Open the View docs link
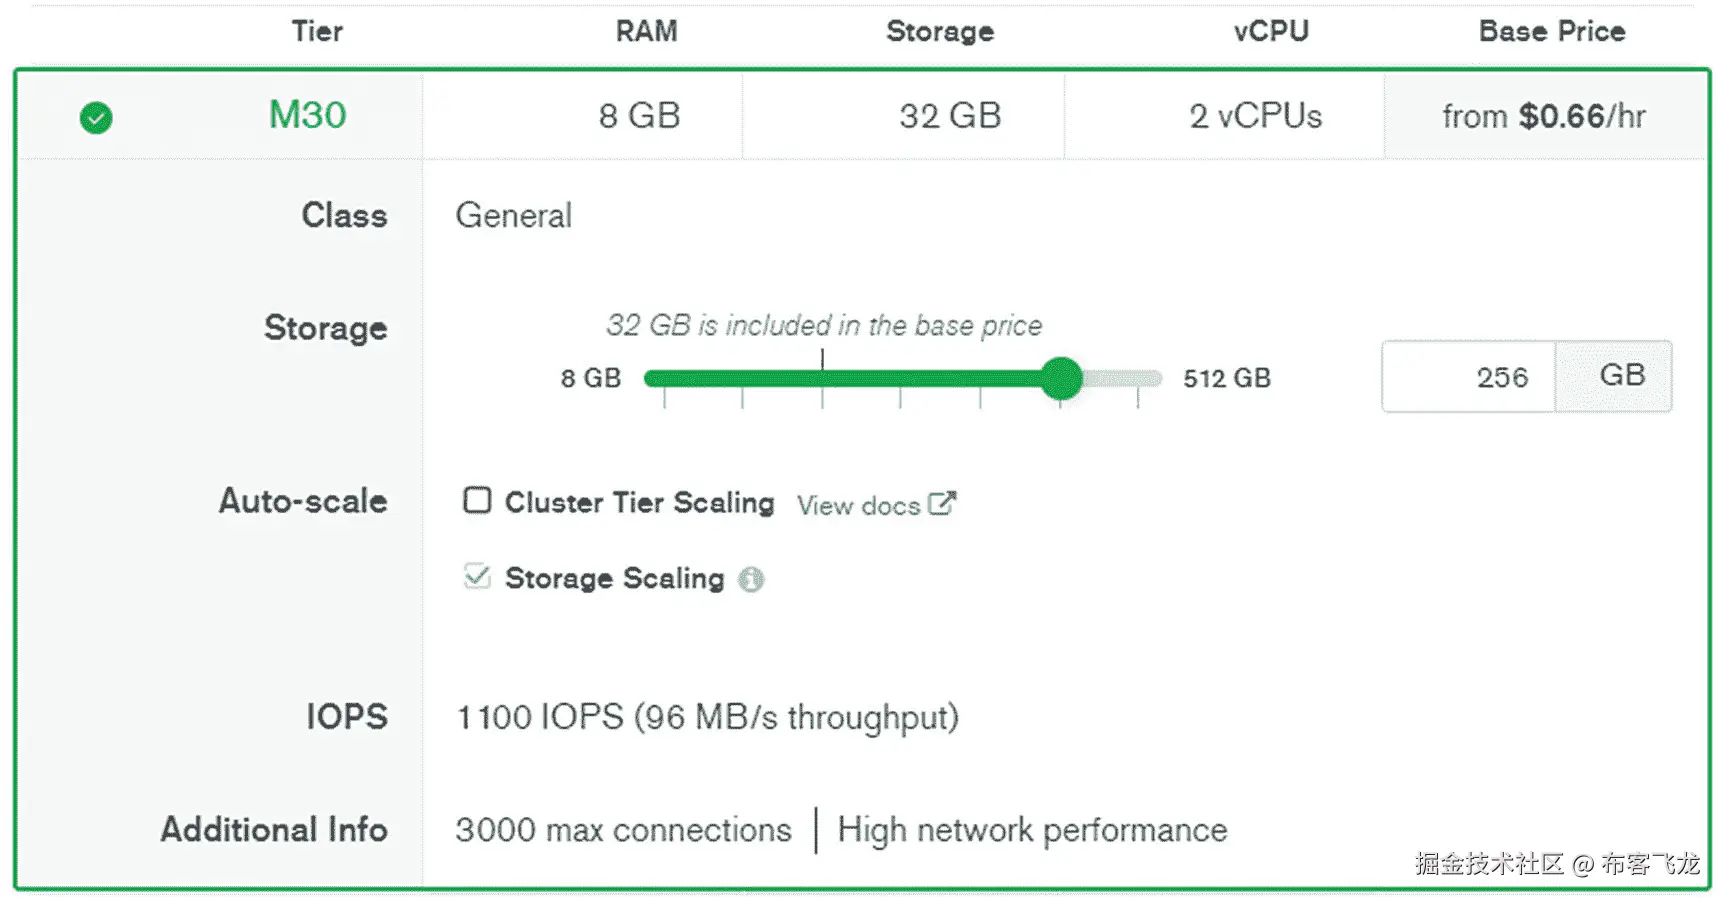The height and width of the screenshot is (902, 1725). point(858,505)
